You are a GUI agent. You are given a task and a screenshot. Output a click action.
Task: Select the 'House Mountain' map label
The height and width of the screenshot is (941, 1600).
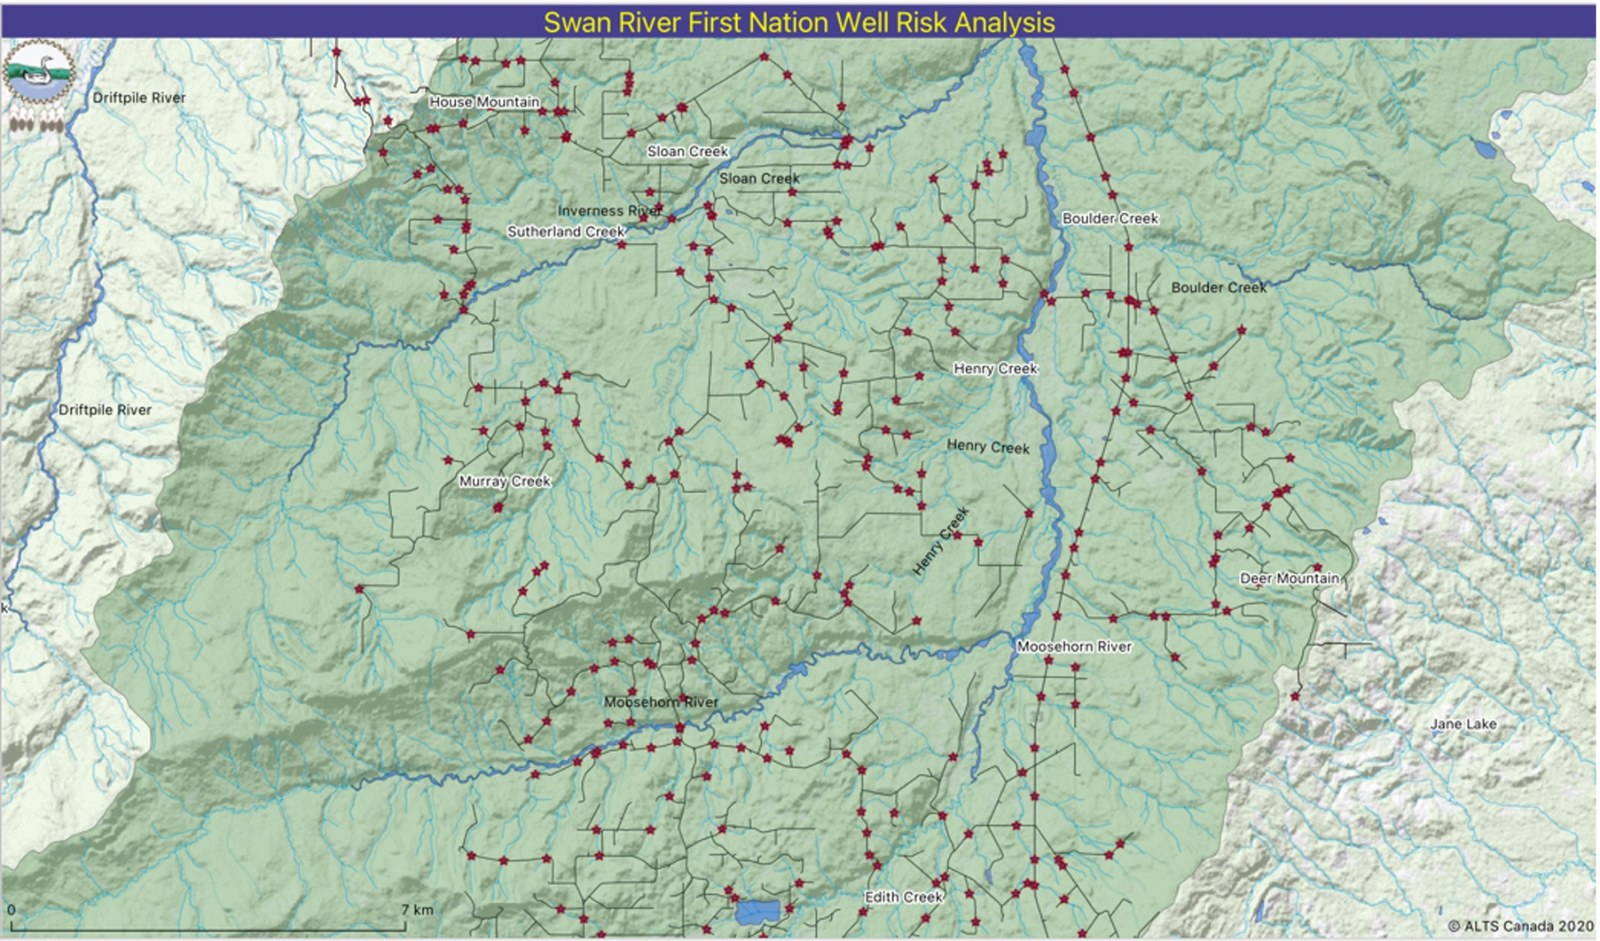pyautogui.click(x=484, y=102)
